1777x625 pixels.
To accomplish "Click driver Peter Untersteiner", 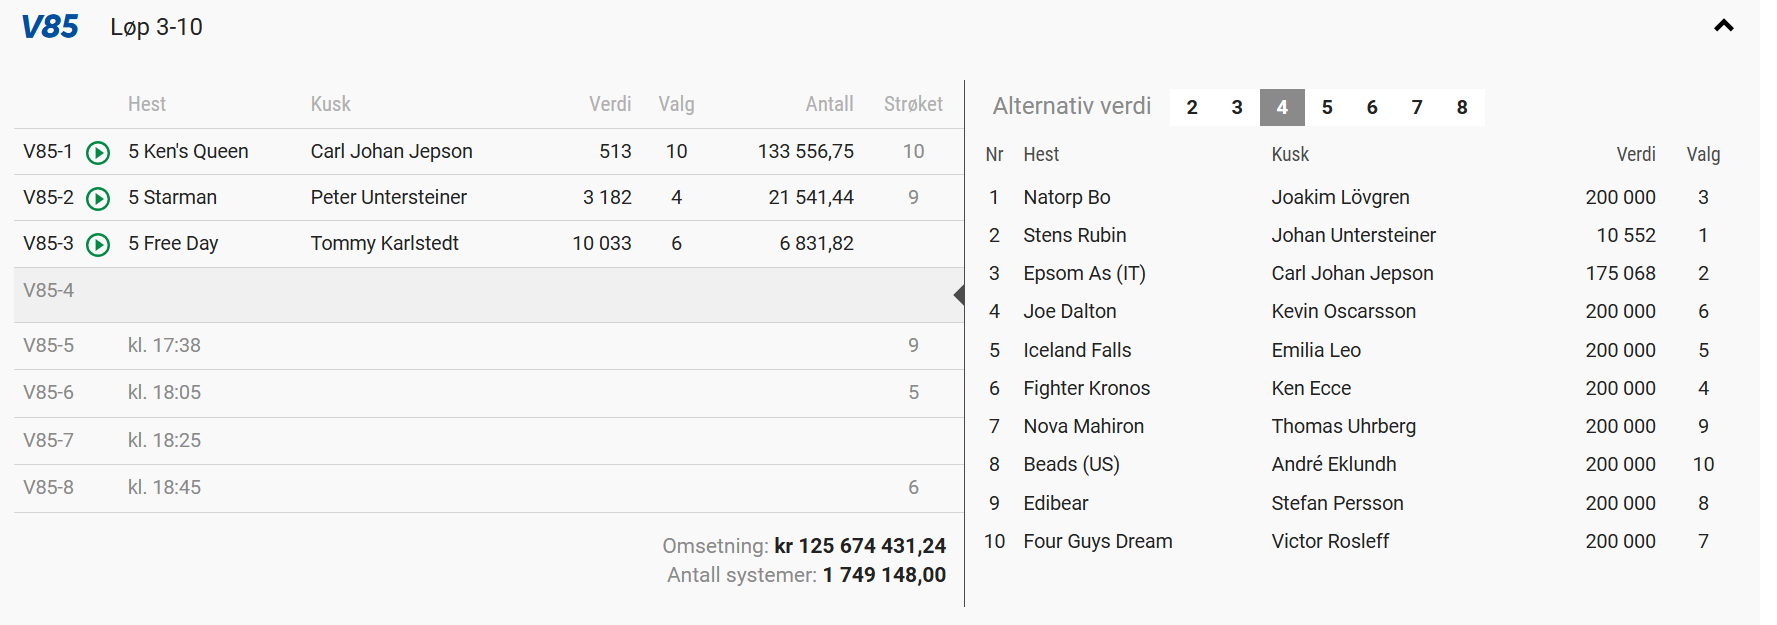I will [388, 197].
